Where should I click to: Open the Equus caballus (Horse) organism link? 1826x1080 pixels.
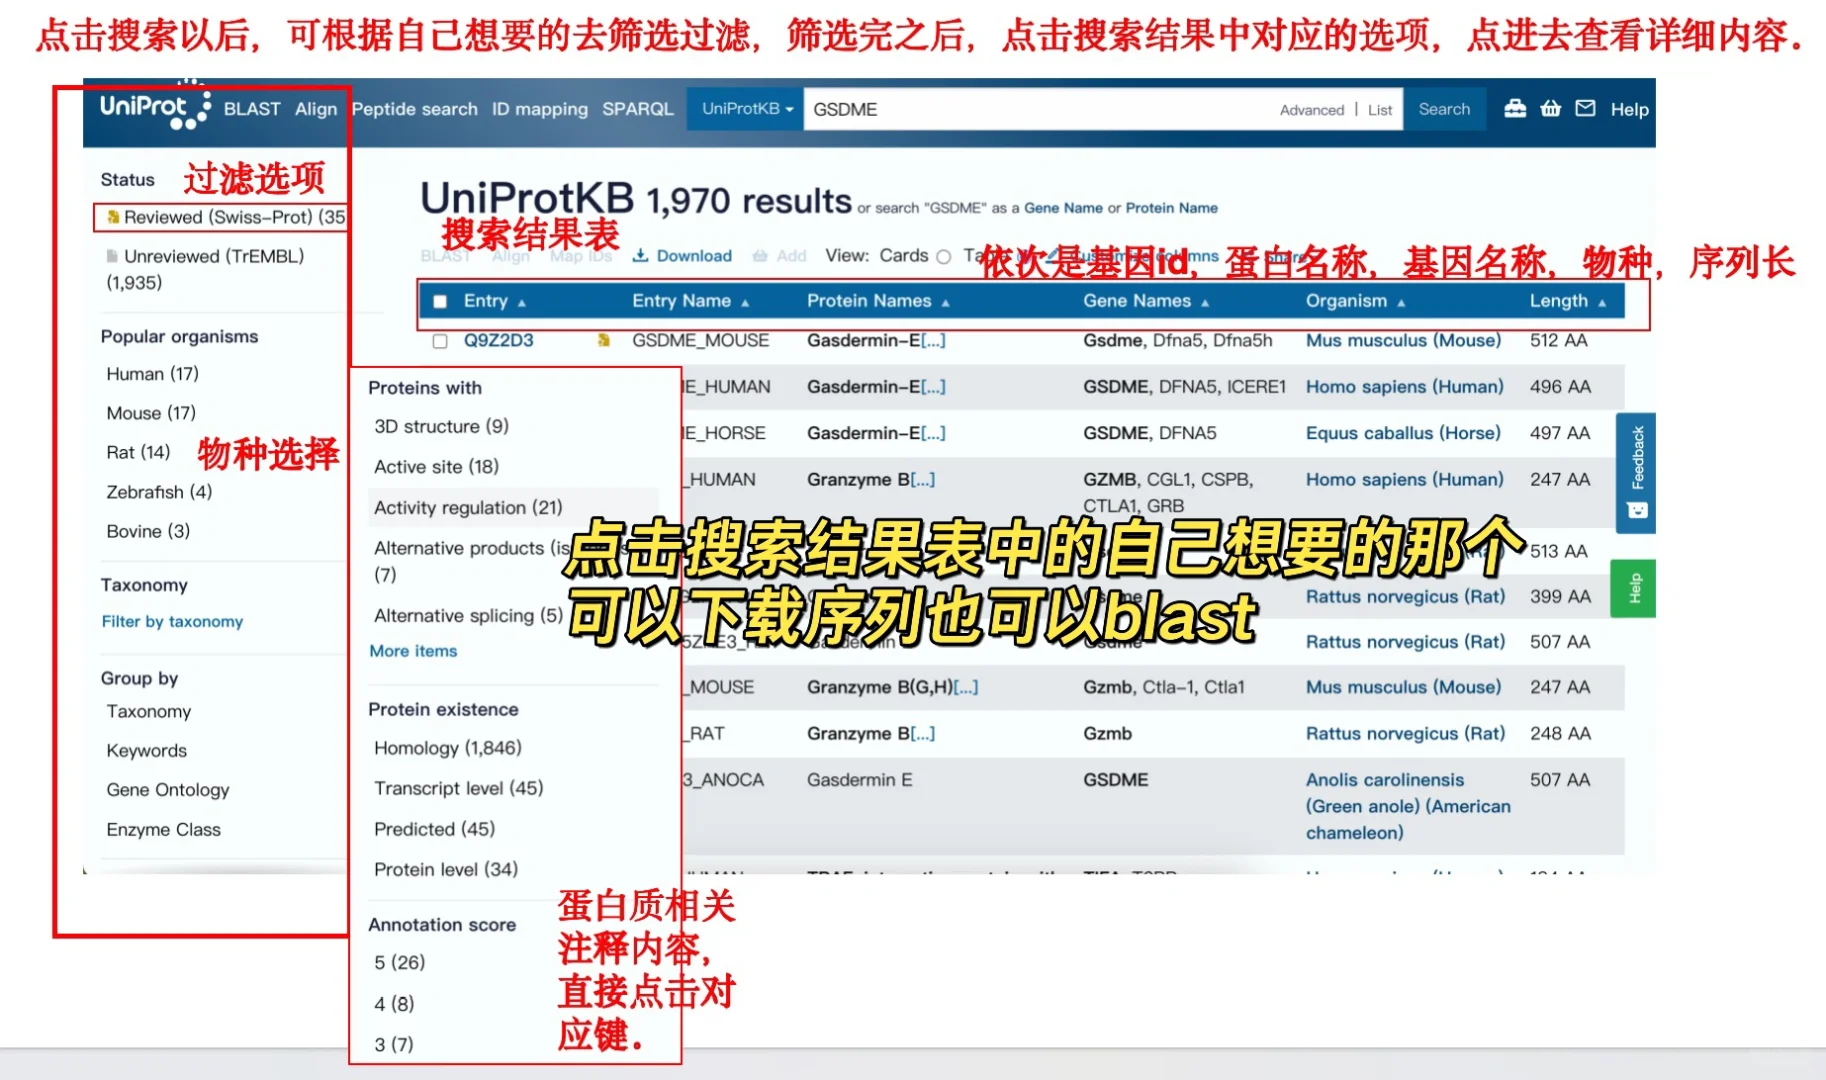tap(1403, 434)
